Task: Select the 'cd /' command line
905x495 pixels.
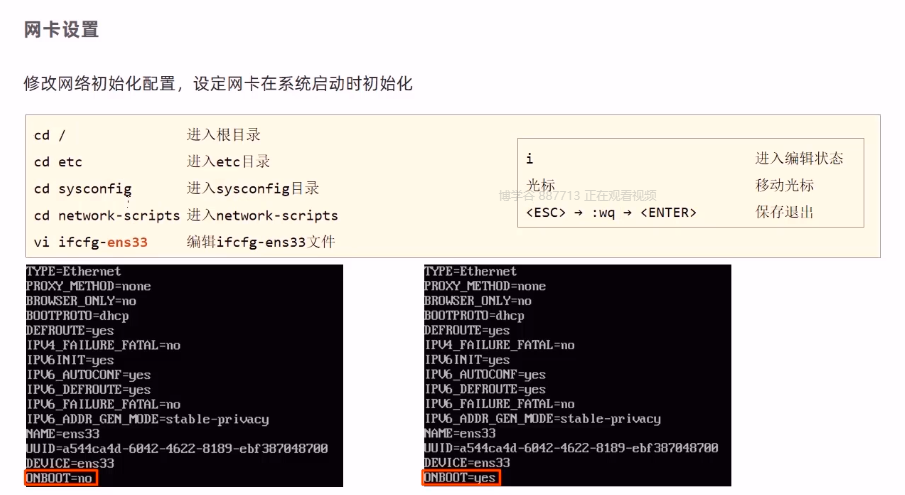Action: coord(50,135)
